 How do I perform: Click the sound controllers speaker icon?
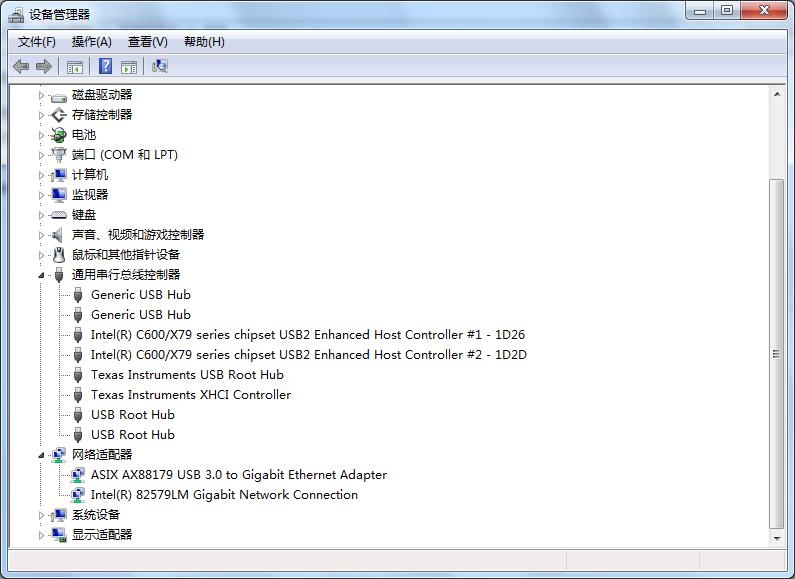pos(59,235)
